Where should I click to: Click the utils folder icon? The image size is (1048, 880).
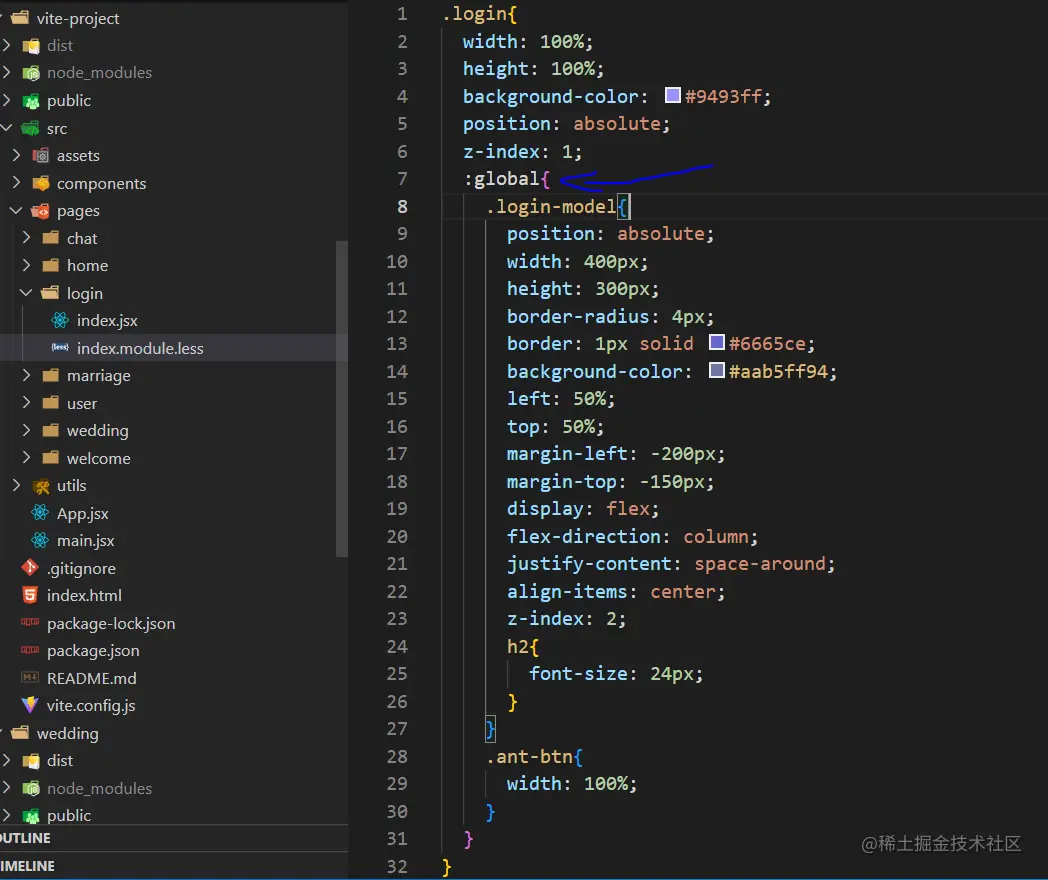(x=41, y=486)
